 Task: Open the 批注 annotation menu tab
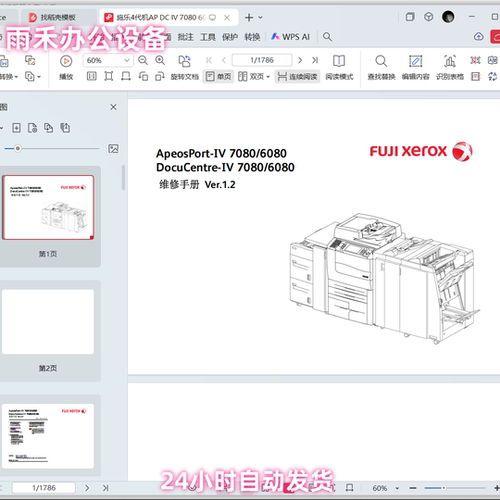[x=185, y=37]
